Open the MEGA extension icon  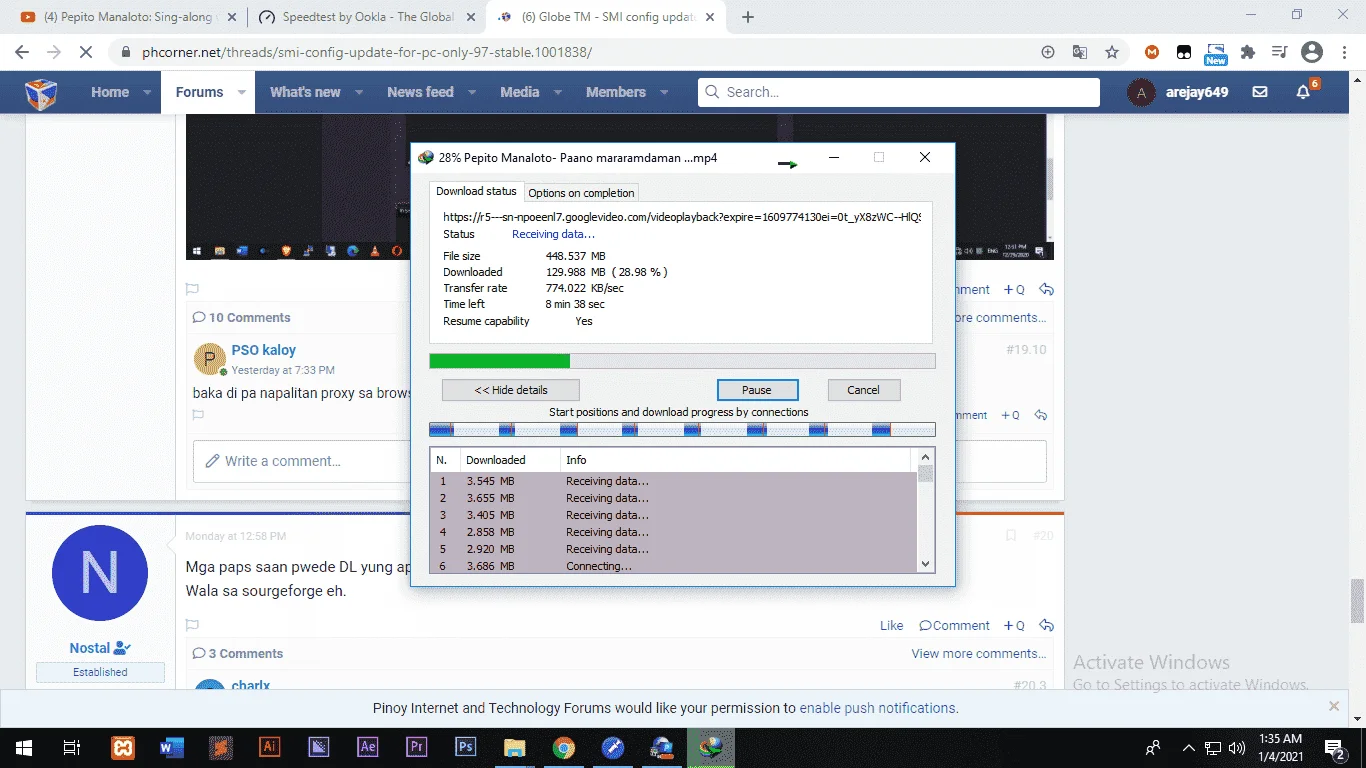click(x=1152, y=52)
